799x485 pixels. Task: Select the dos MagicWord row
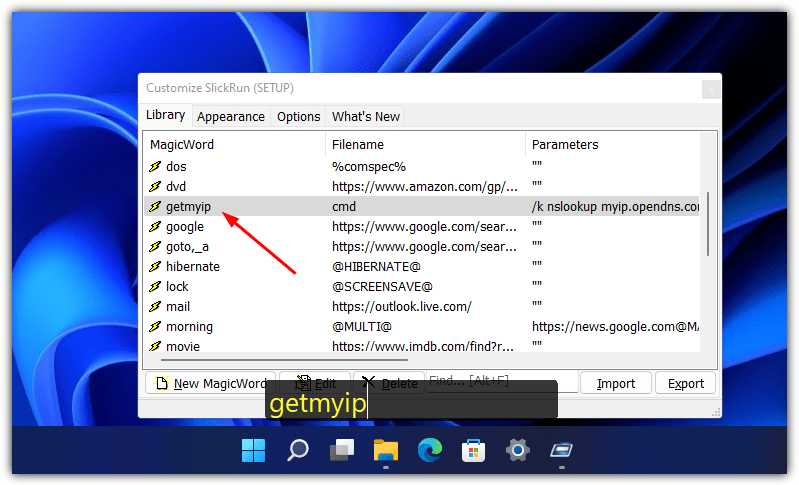tap(422, 167)
